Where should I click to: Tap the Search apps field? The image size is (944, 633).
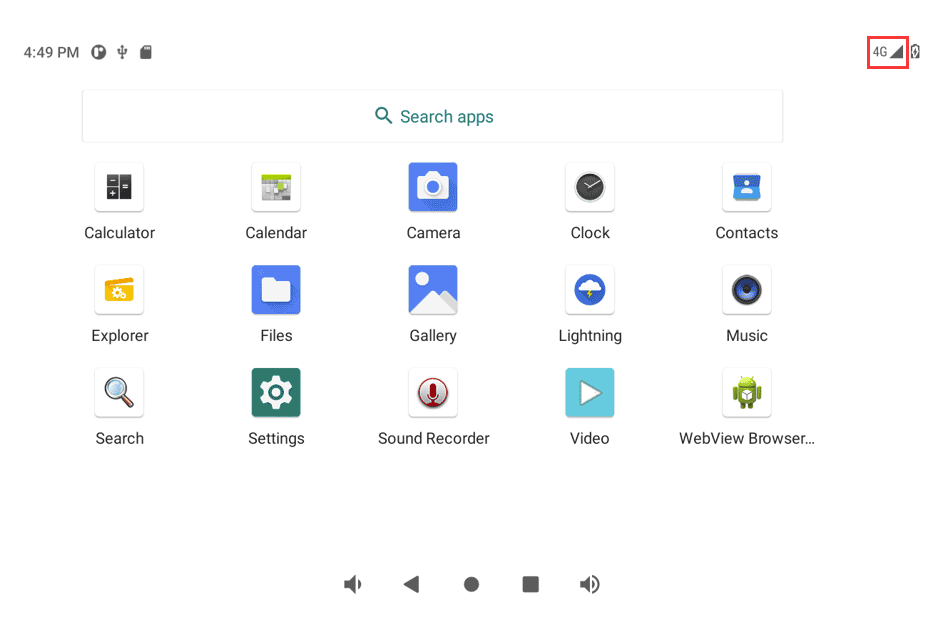(433, 116)
